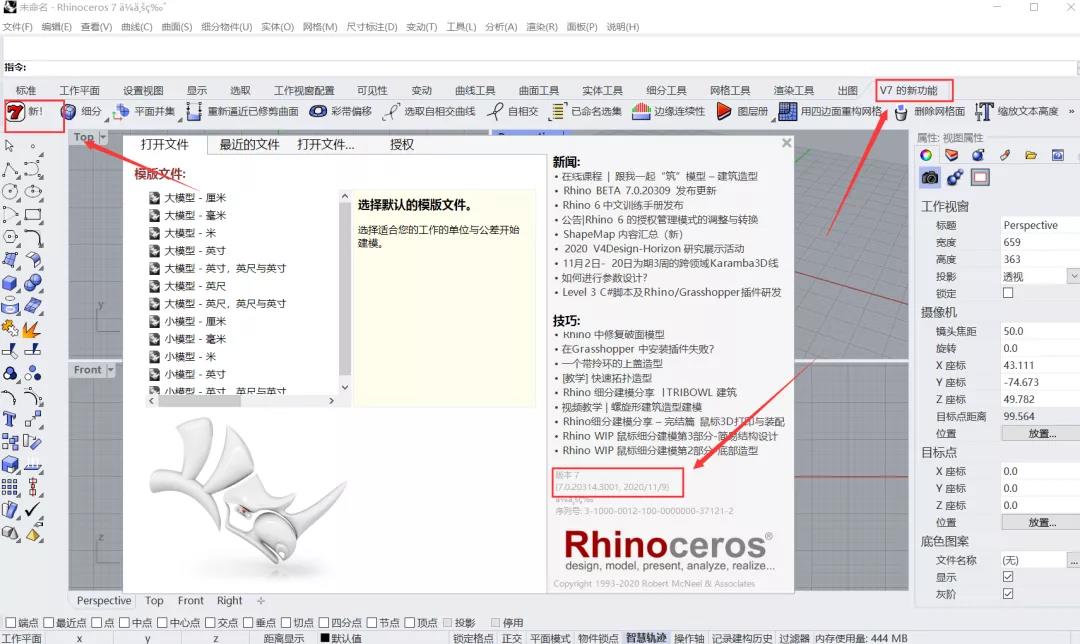Screen dimensions: 1080x644
Task: Select the text T tool in sidebar
Action: click(10, 419)
